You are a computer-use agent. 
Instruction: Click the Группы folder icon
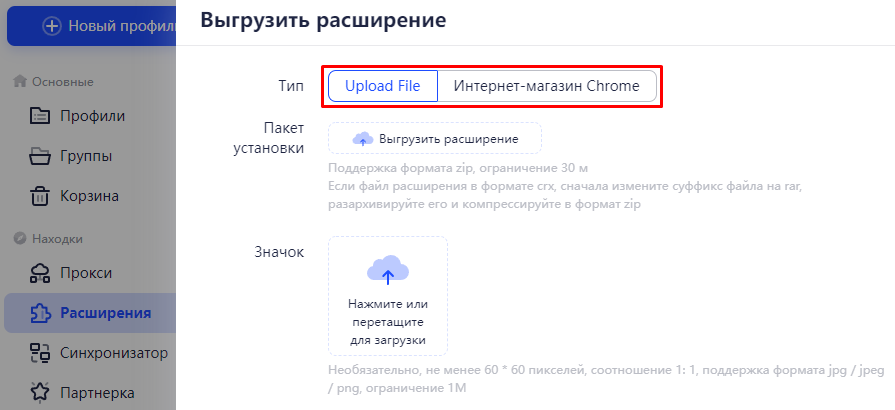(x=39, y=156)
